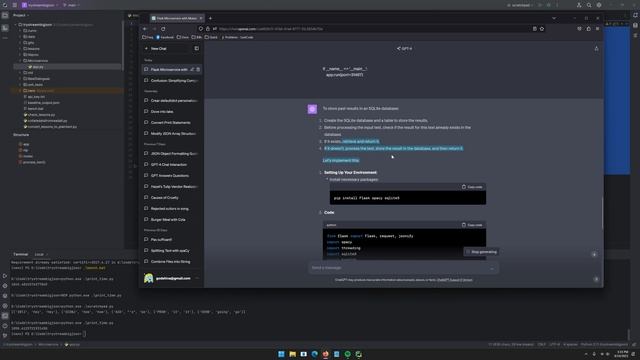
Task: Open the 'GPT Answers Questions' chat
Action: (171, 176)
